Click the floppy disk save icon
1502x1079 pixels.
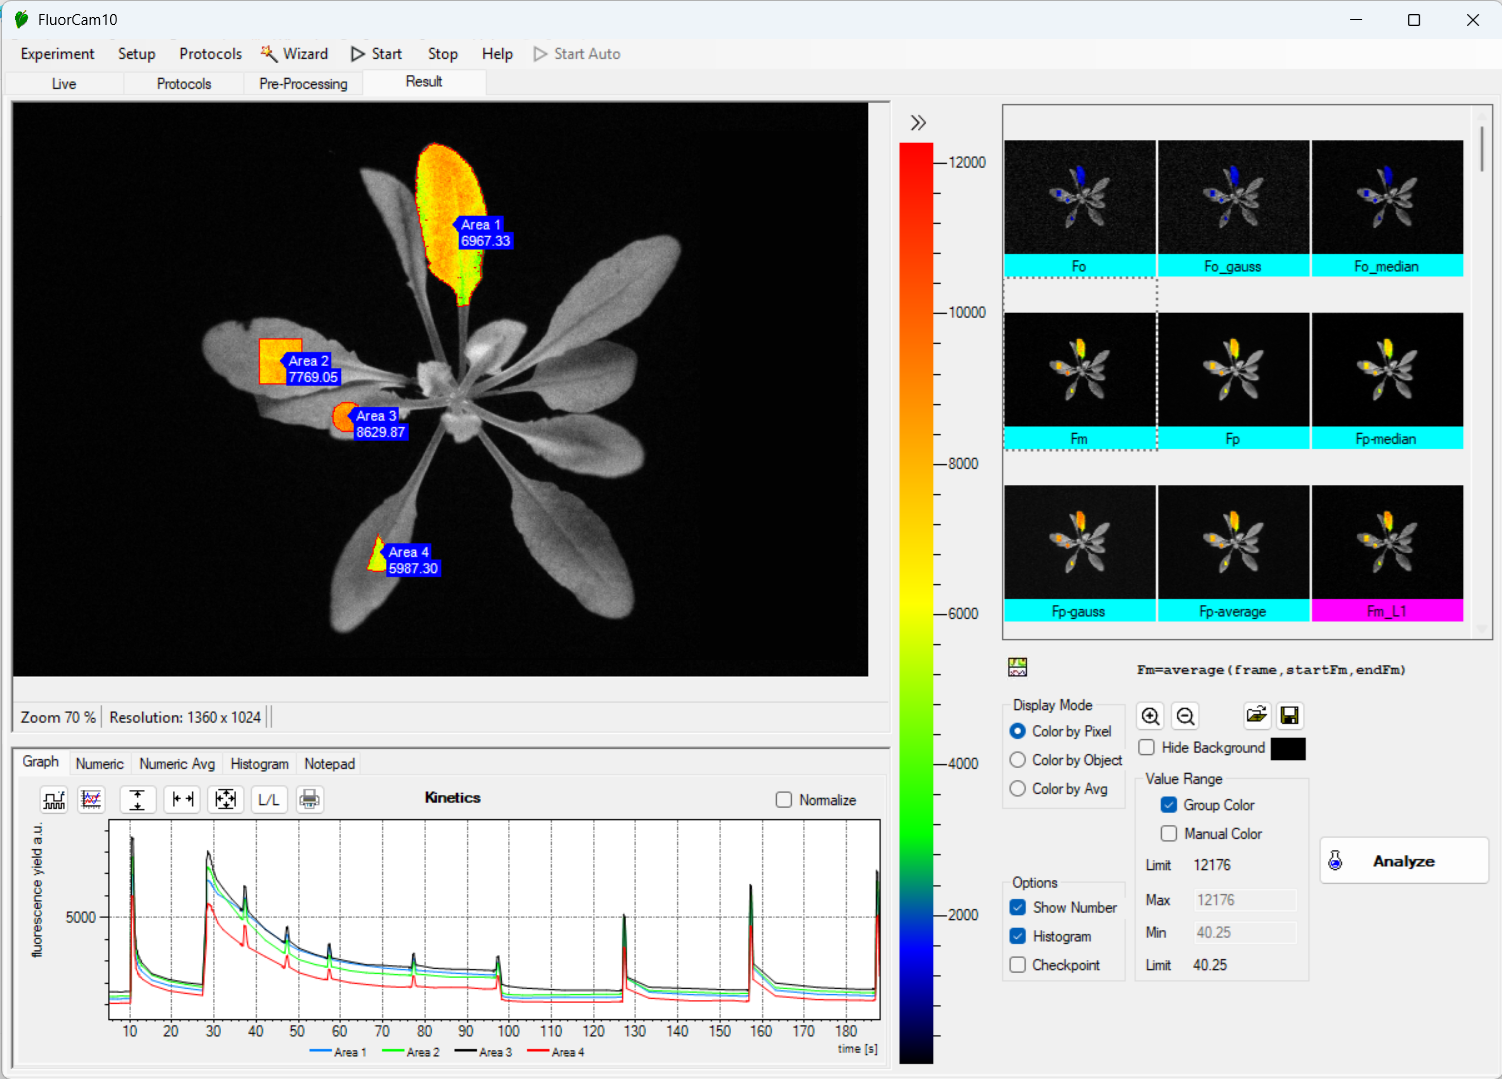coord(1290,716)
